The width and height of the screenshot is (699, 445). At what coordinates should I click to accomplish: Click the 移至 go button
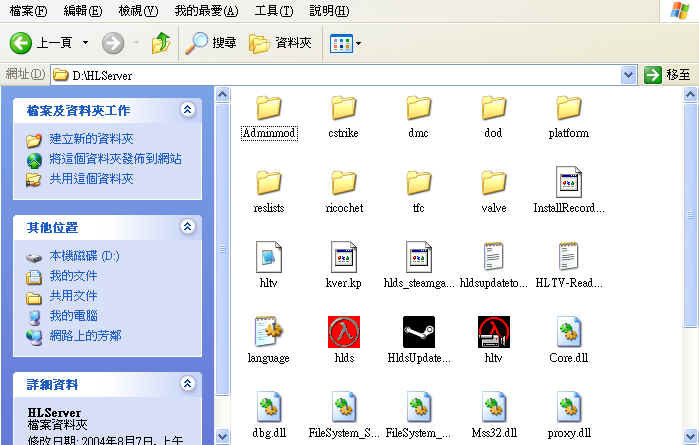click(668, 75)
